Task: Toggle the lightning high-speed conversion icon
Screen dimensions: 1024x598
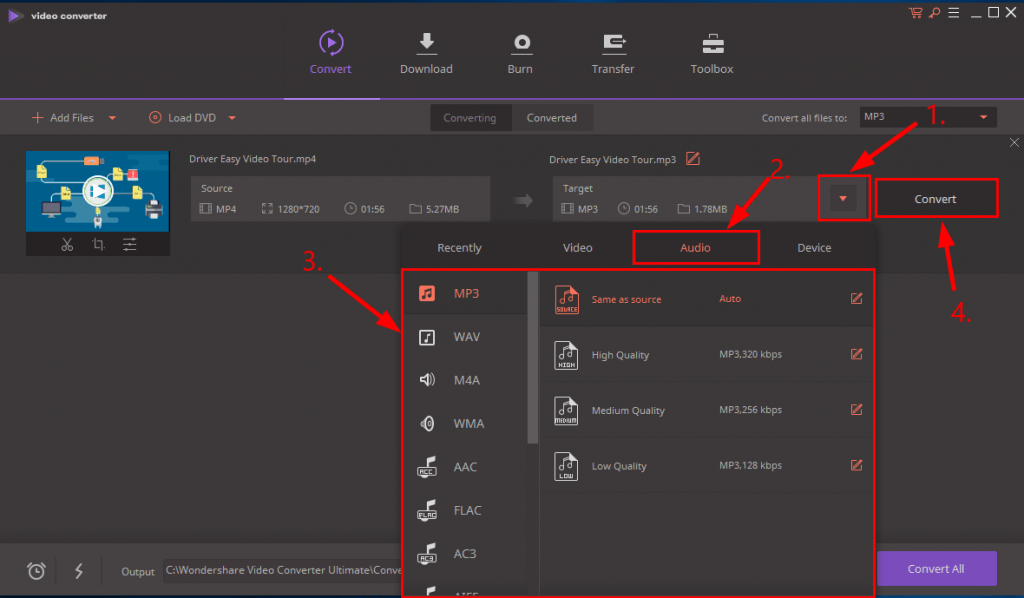Action: coord(79,571)
